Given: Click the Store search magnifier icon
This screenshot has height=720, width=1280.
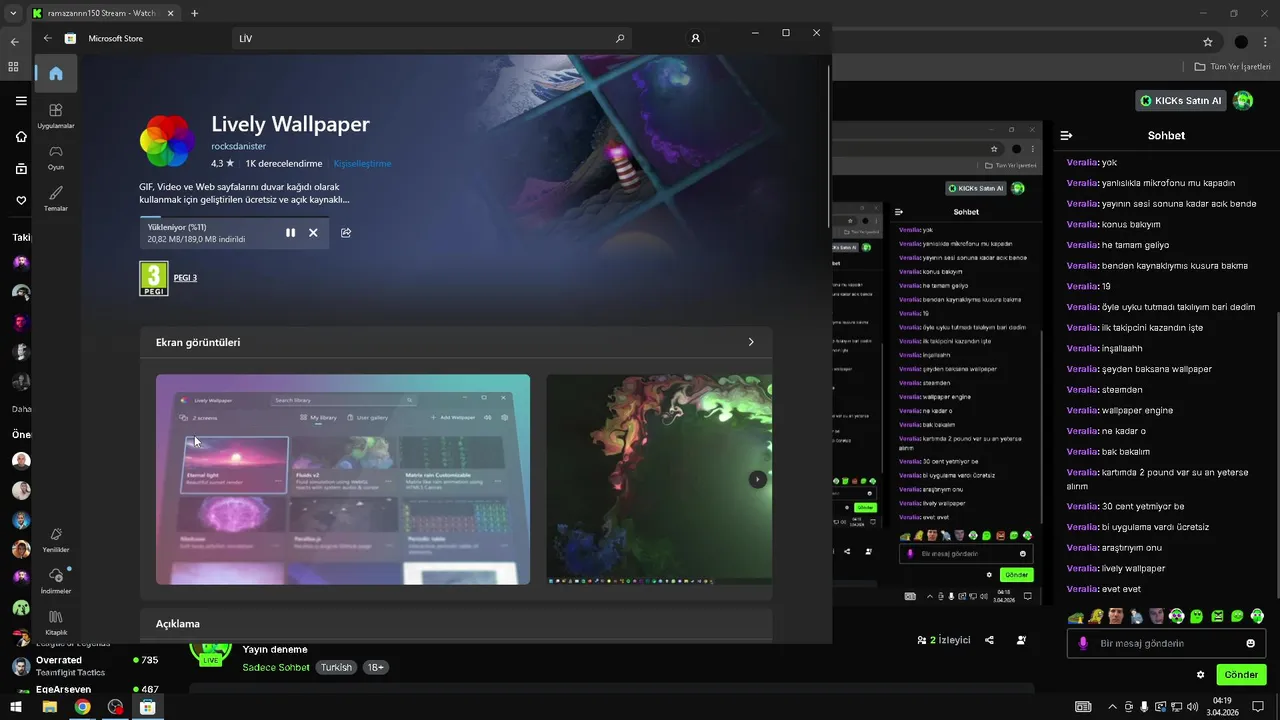Looking at the screenshot, I should [x=620, y=38].
